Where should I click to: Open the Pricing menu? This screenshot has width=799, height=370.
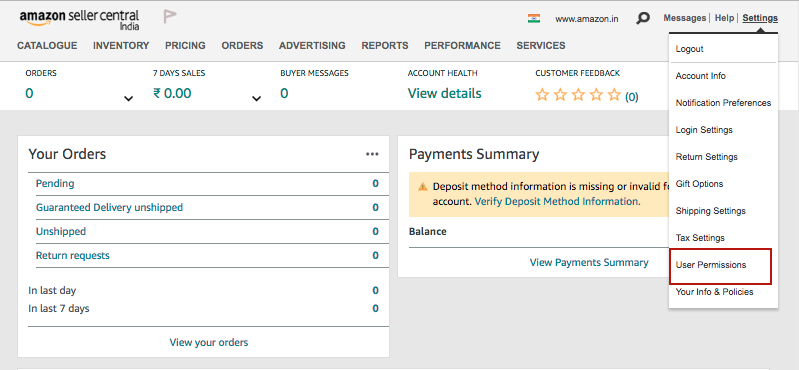pos(185,45)
